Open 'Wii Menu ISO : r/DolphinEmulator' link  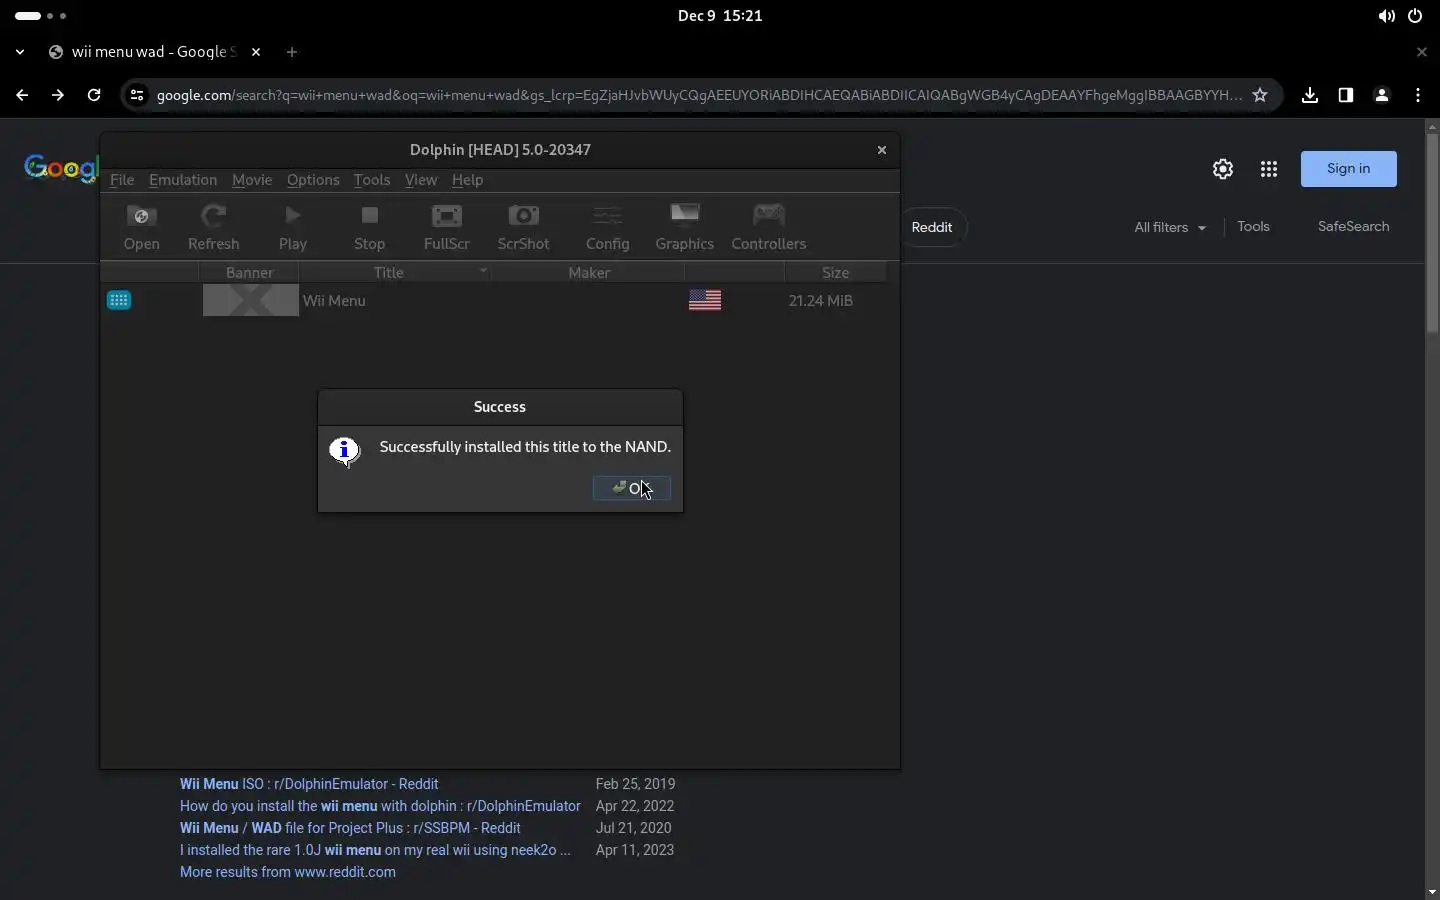309,784
